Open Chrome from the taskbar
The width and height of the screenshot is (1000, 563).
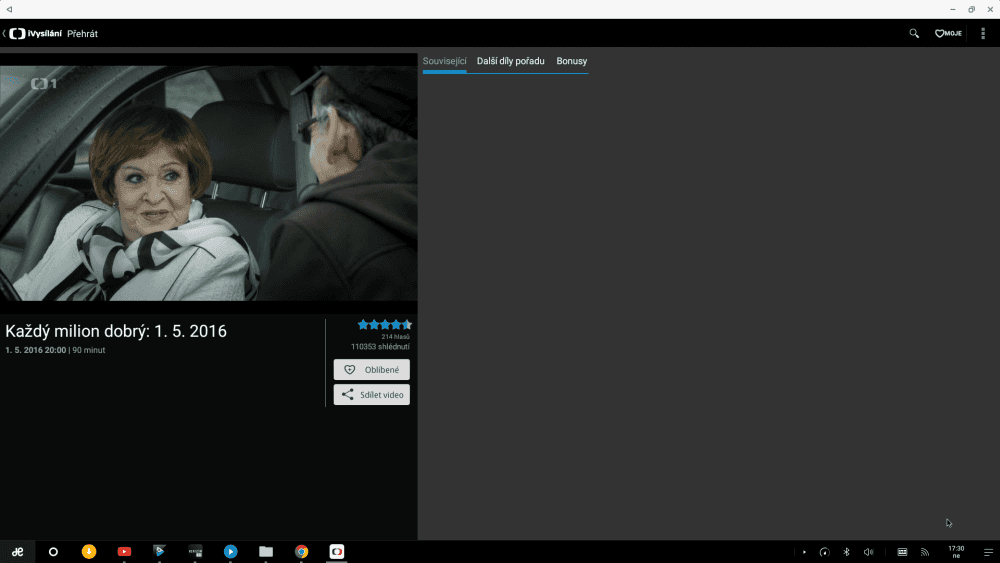pyautogui.click(x=302, y=552)
